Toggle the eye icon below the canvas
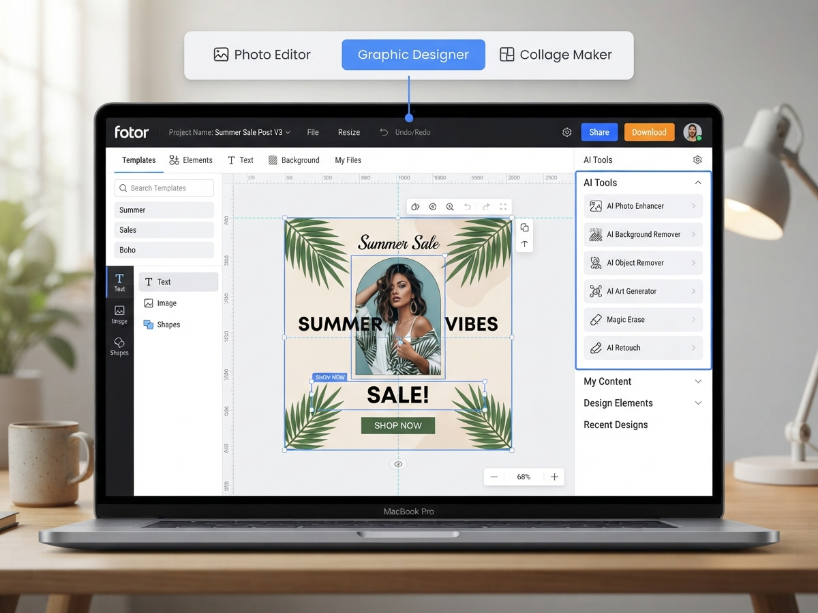The width and height of the screenshot is (818, 613). (x=398, y=464)
